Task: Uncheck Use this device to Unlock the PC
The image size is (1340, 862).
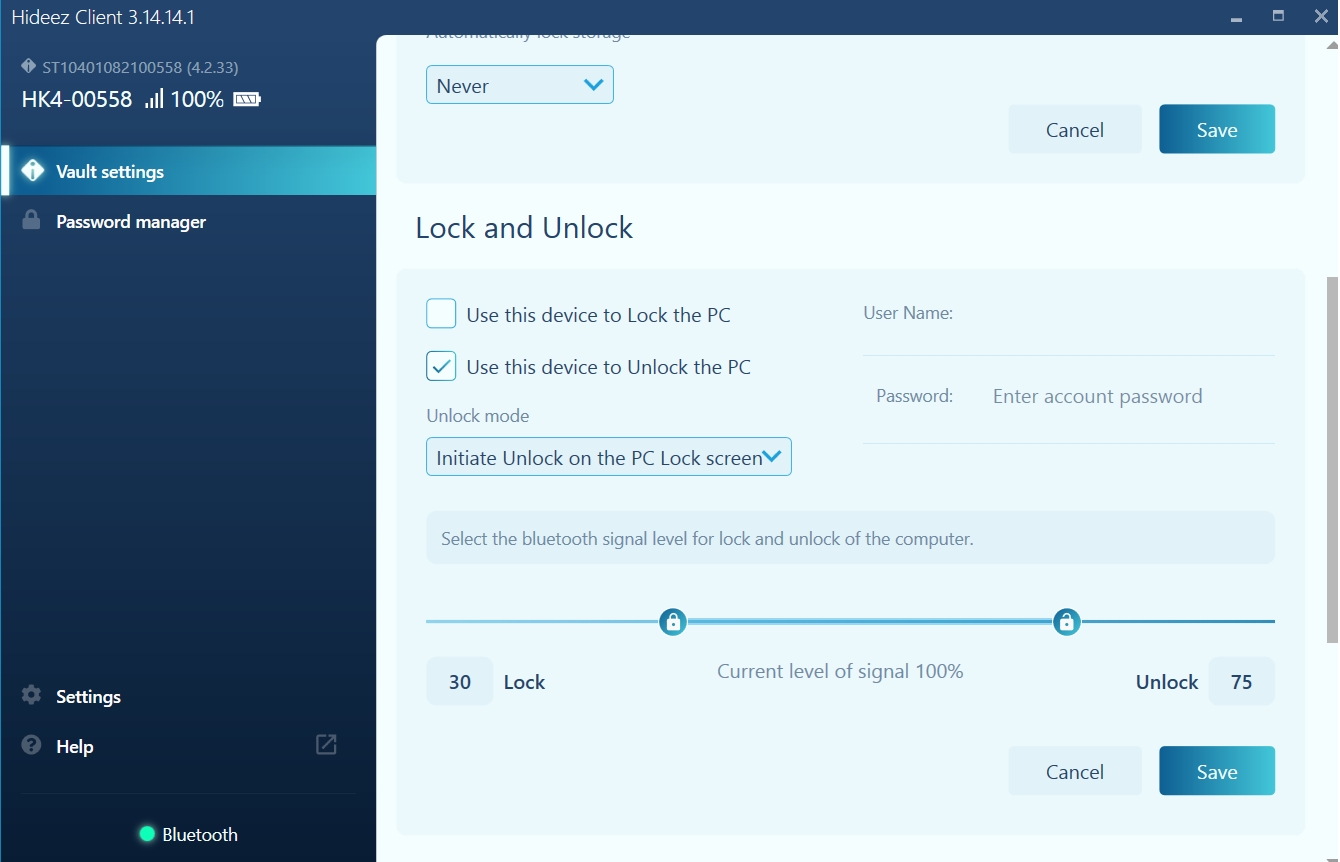Action: [441, 366]
